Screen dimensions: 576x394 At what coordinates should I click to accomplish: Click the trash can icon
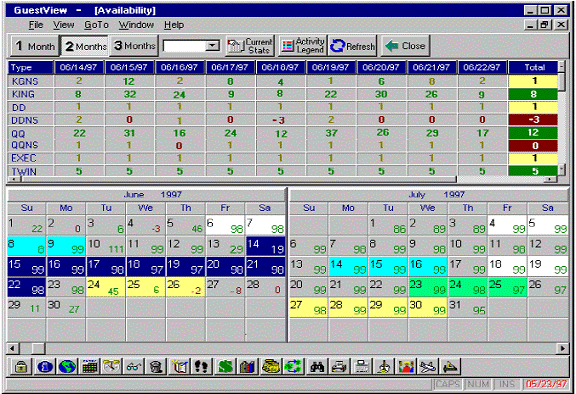(x=156, y=366)
